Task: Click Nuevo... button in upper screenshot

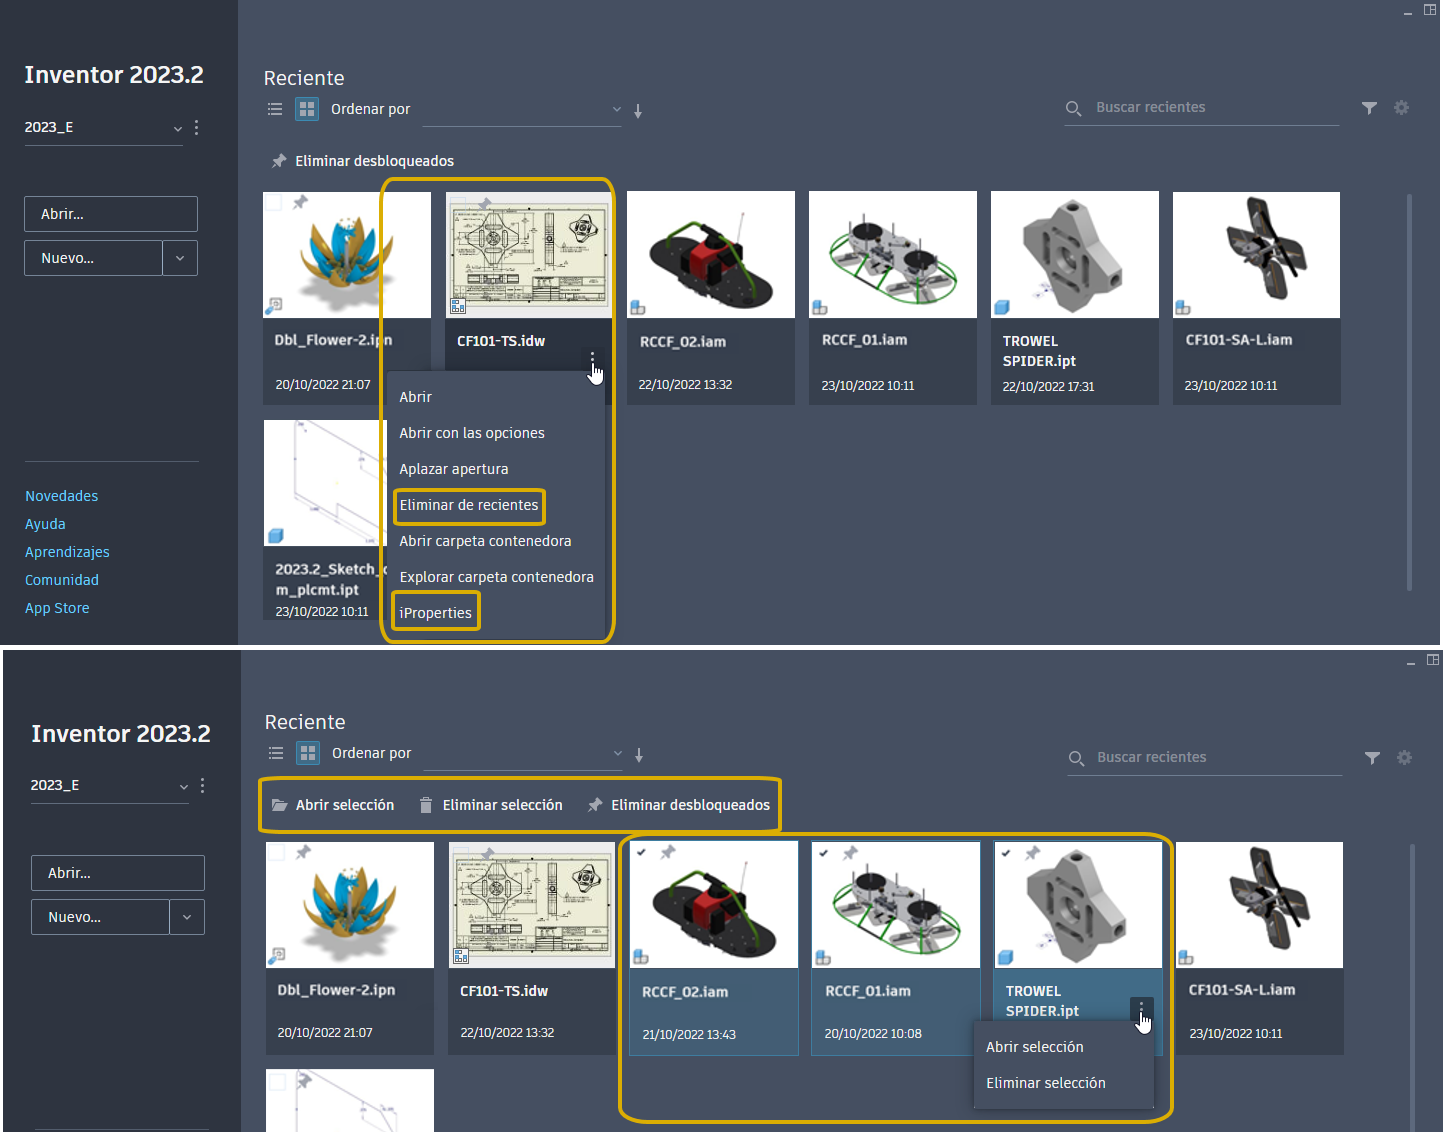Action: click(x=93, y=258)
